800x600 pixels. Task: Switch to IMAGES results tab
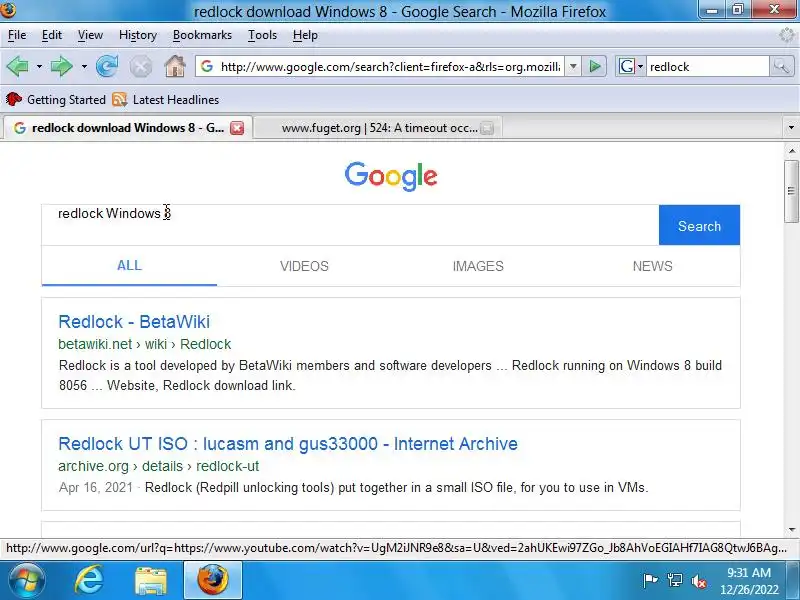point(478,266)
